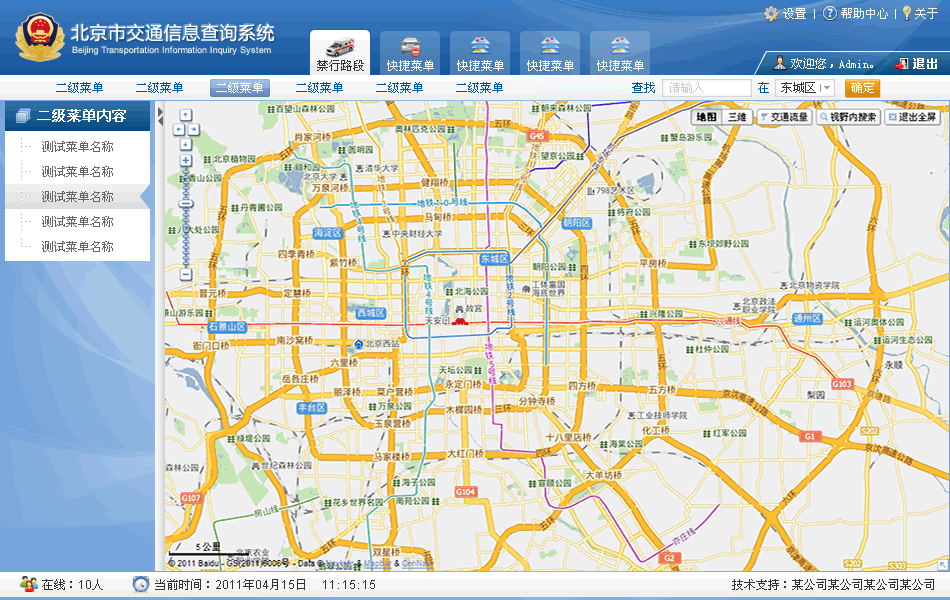Click the Admin user avatar icon
Viewport: 950px width, 600px height.
(x=780, y=62)
